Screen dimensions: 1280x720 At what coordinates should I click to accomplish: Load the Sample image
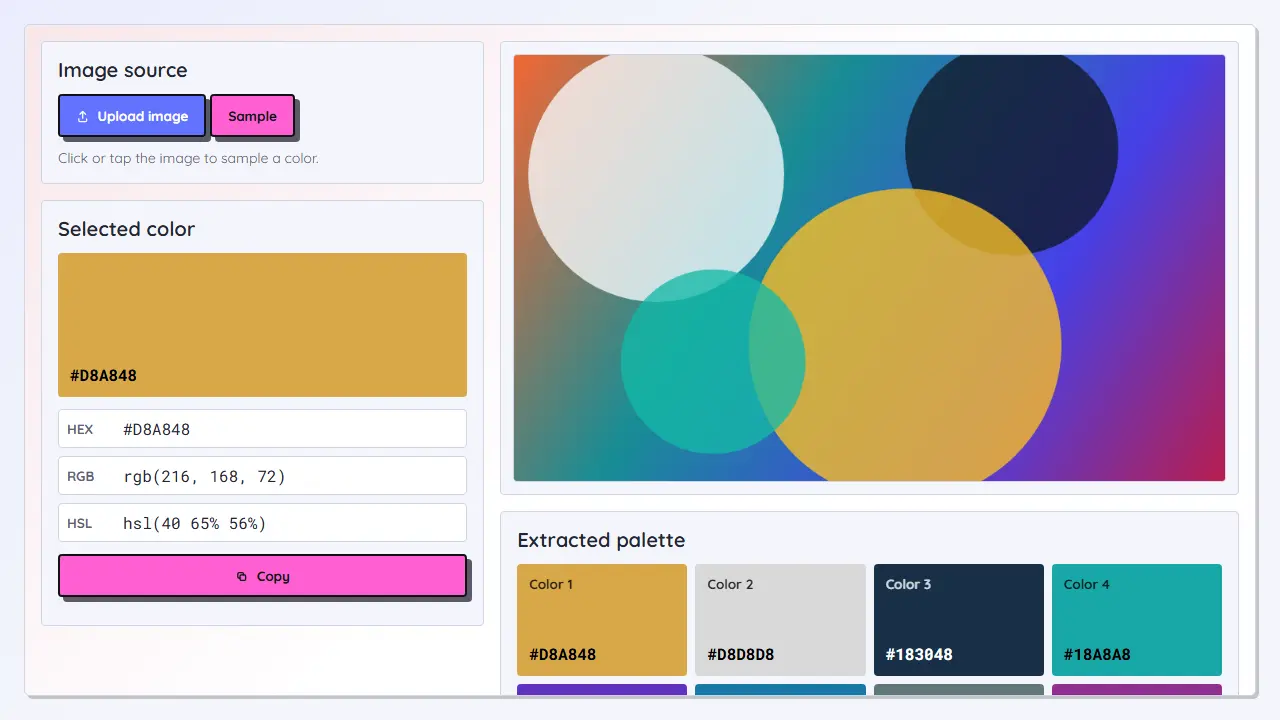click(x=252, y=116)
